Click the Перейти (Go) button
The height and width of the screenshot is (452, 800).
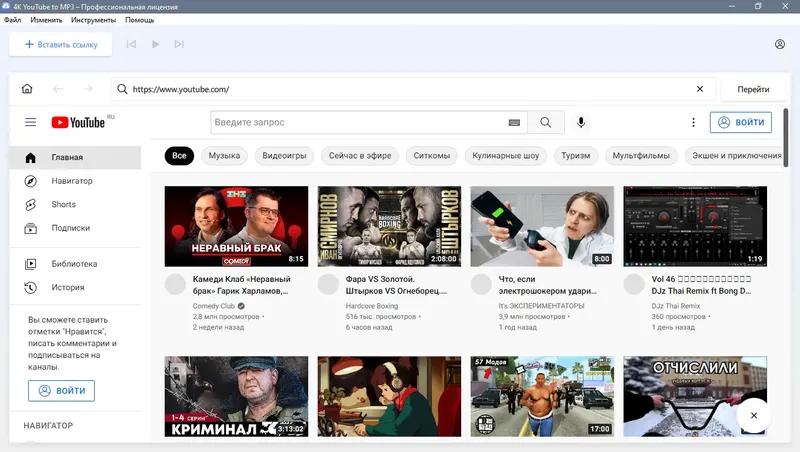(x=753, y=89)
